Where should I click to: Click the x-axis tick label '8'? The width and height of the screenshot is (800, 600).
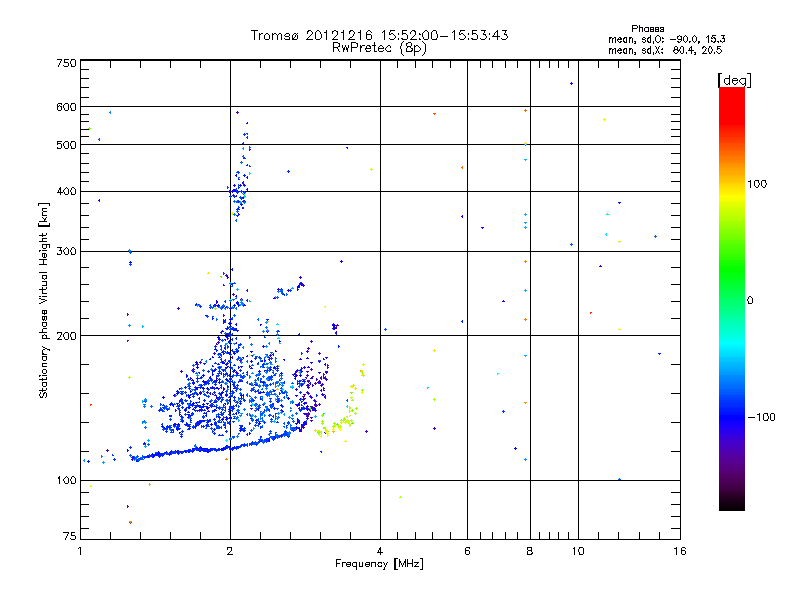point(530,551)
